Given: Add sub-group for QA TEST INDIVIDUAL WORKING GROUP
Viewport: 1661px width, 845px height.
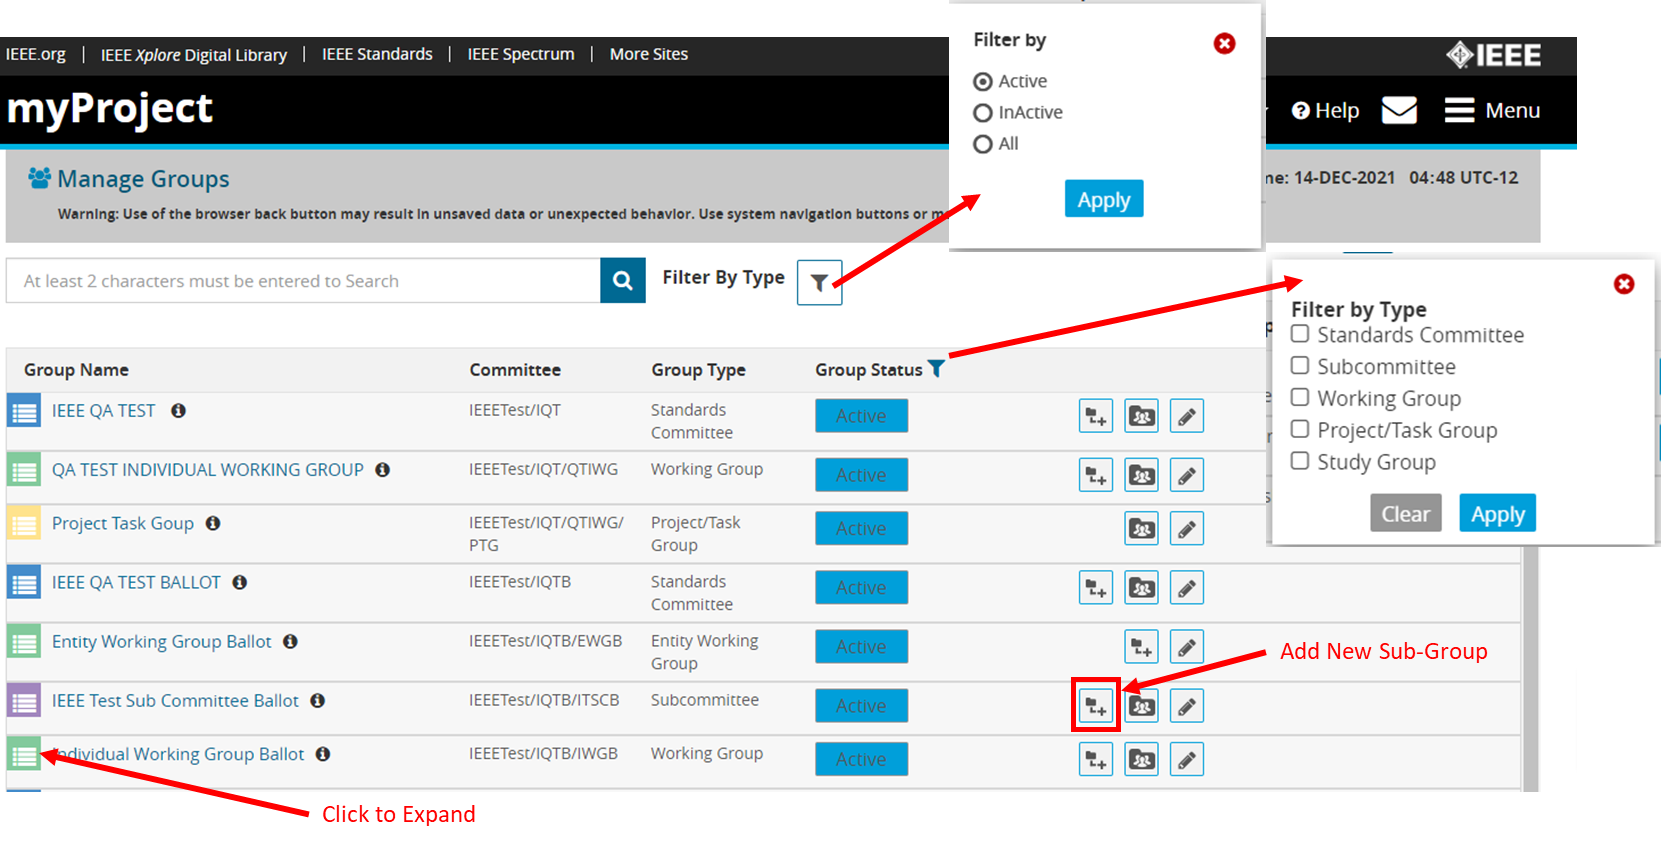Looking at the screenshot, I should [1096, 475].
